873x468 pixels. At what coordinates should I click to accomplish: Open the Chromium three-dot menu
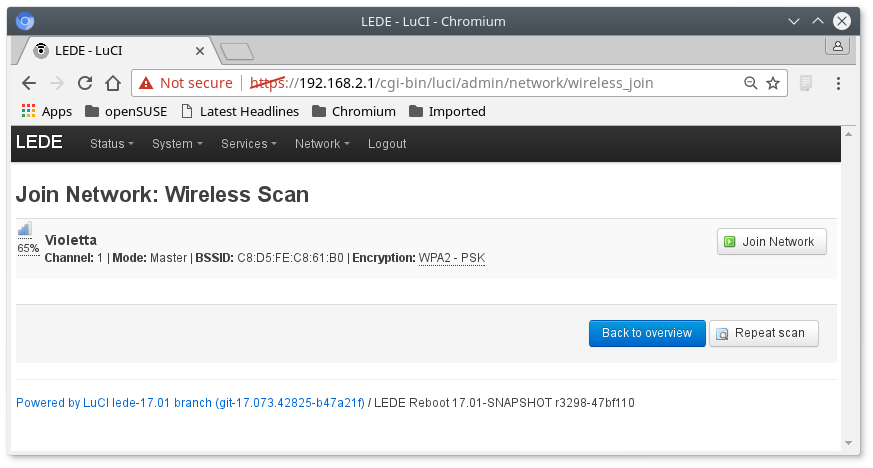click(838, 83)
